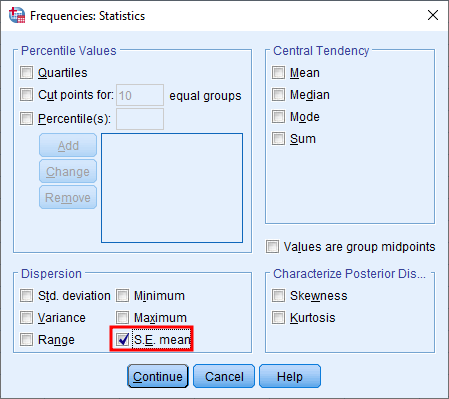449x399 pixels.
Task: Enable Std. deviation checkbox
Action: tap(27, 295)
